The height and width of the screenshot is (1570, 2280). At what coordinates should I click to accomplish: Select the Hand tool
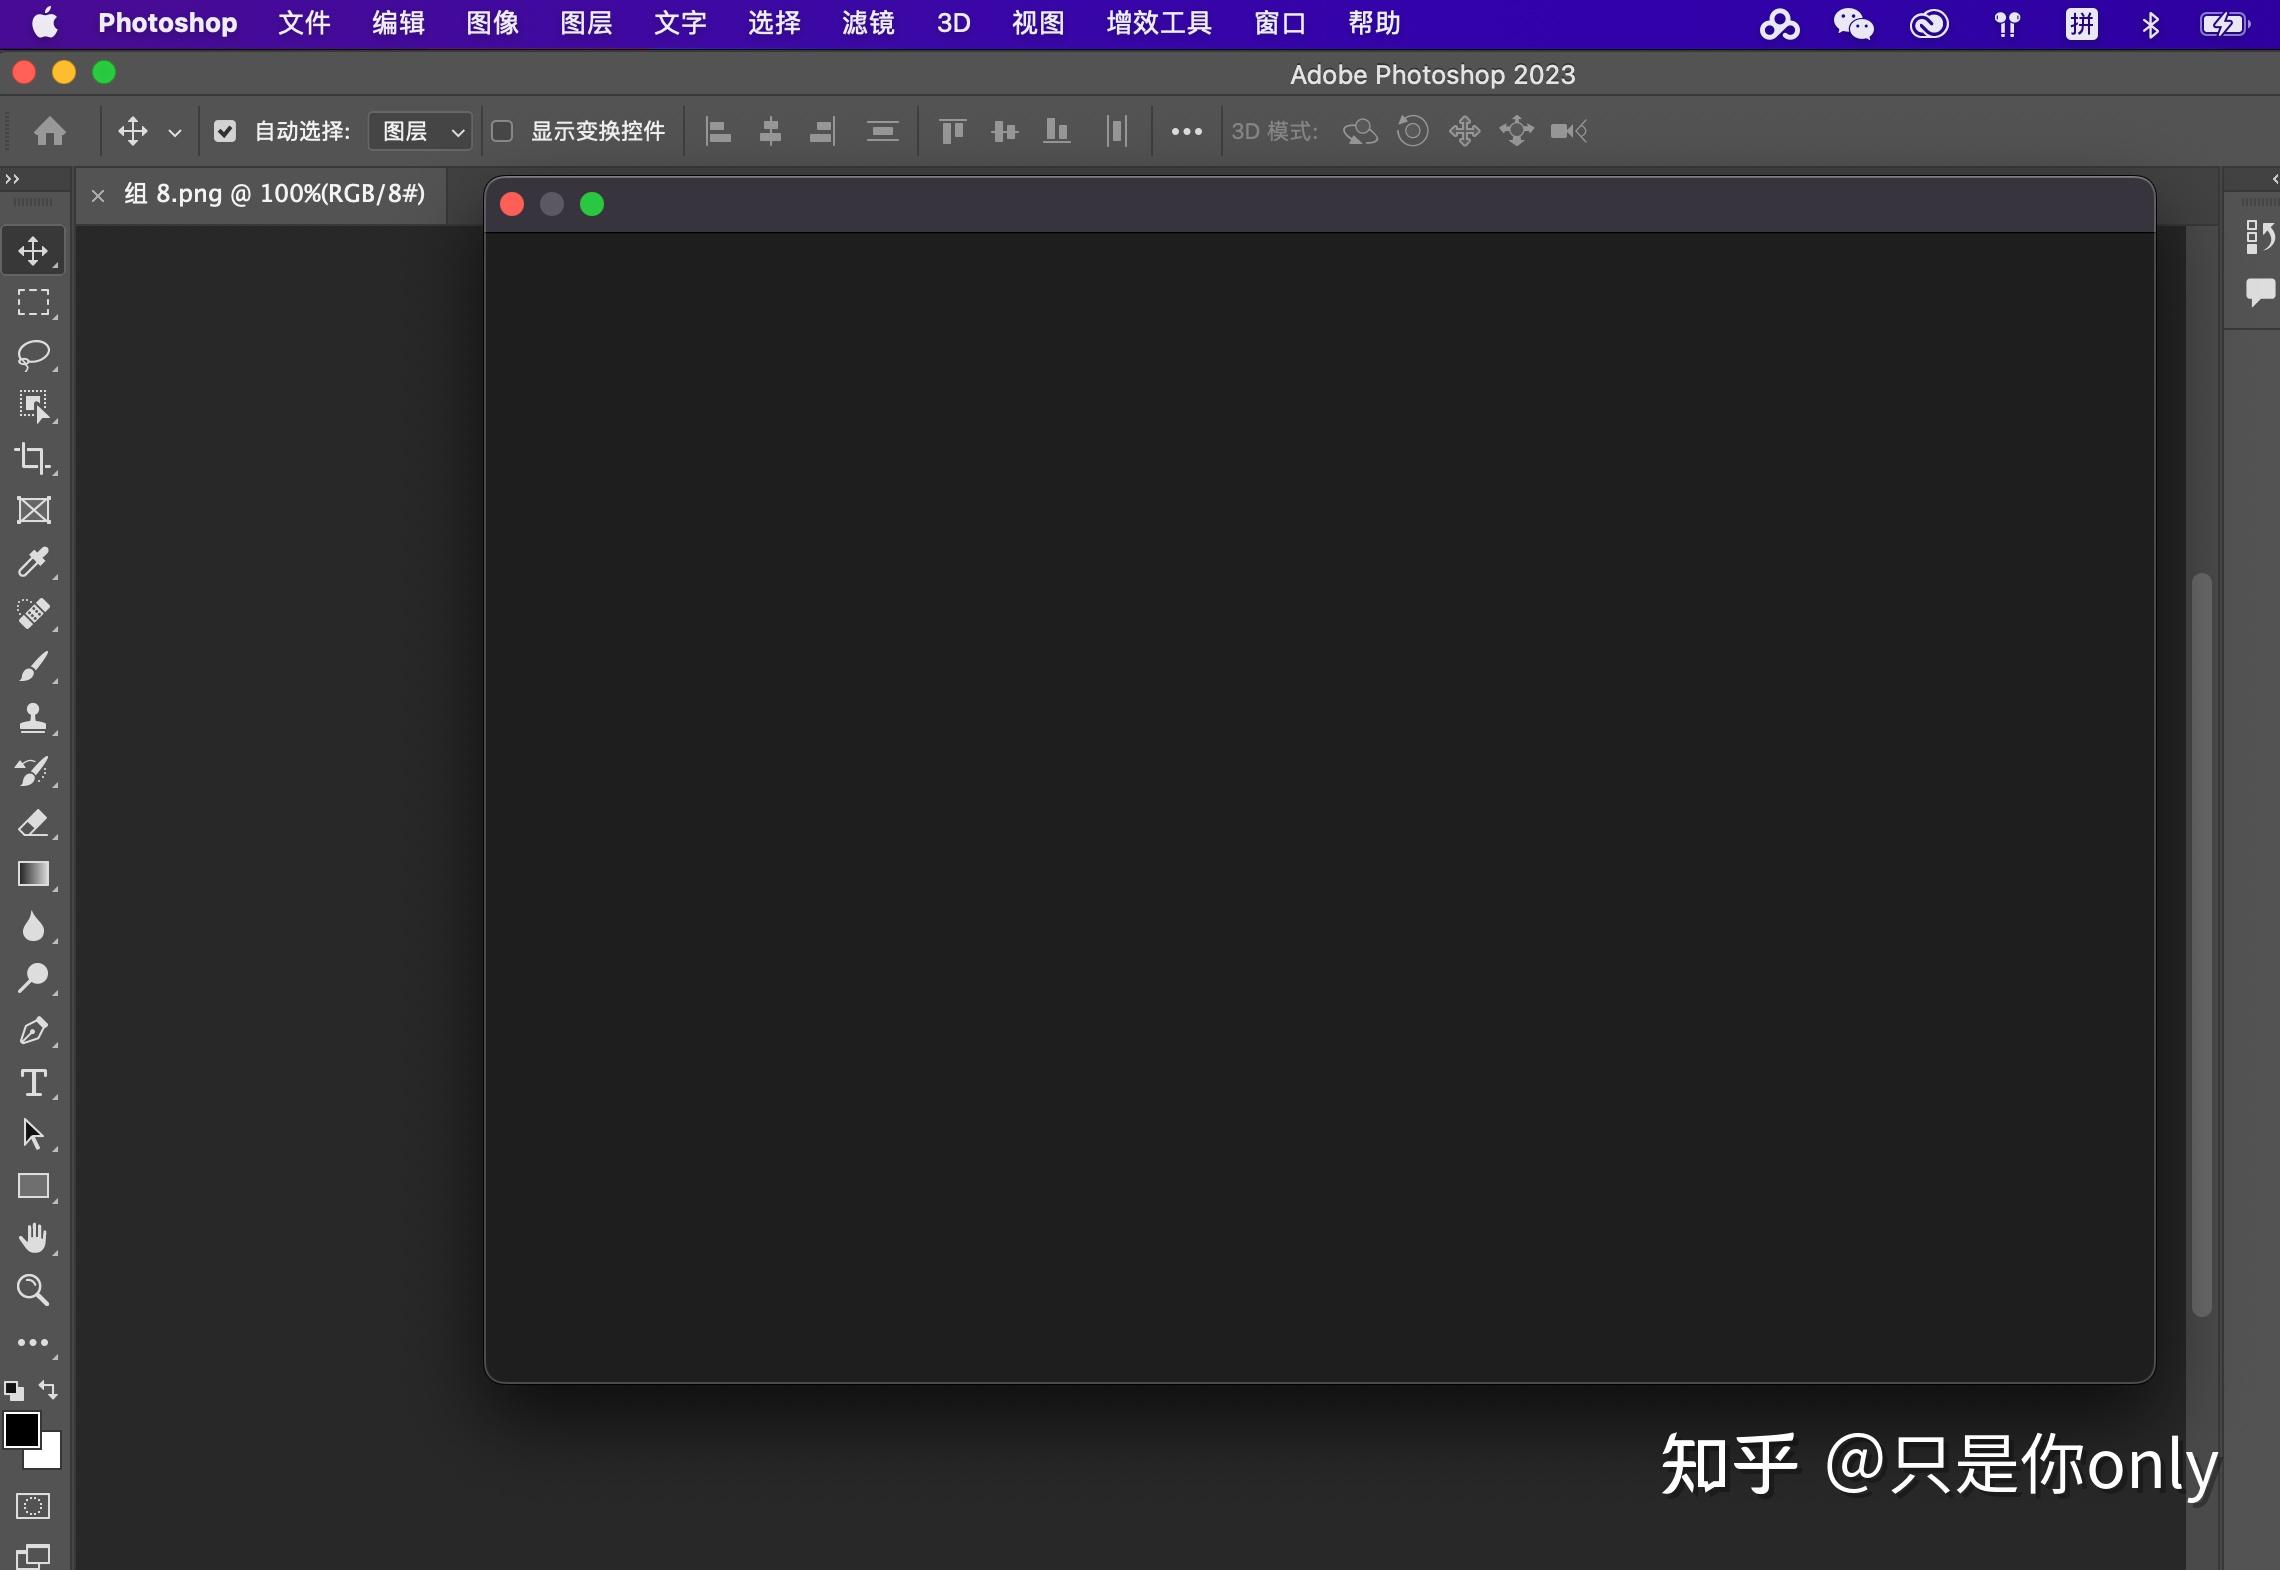point(33,1239)
